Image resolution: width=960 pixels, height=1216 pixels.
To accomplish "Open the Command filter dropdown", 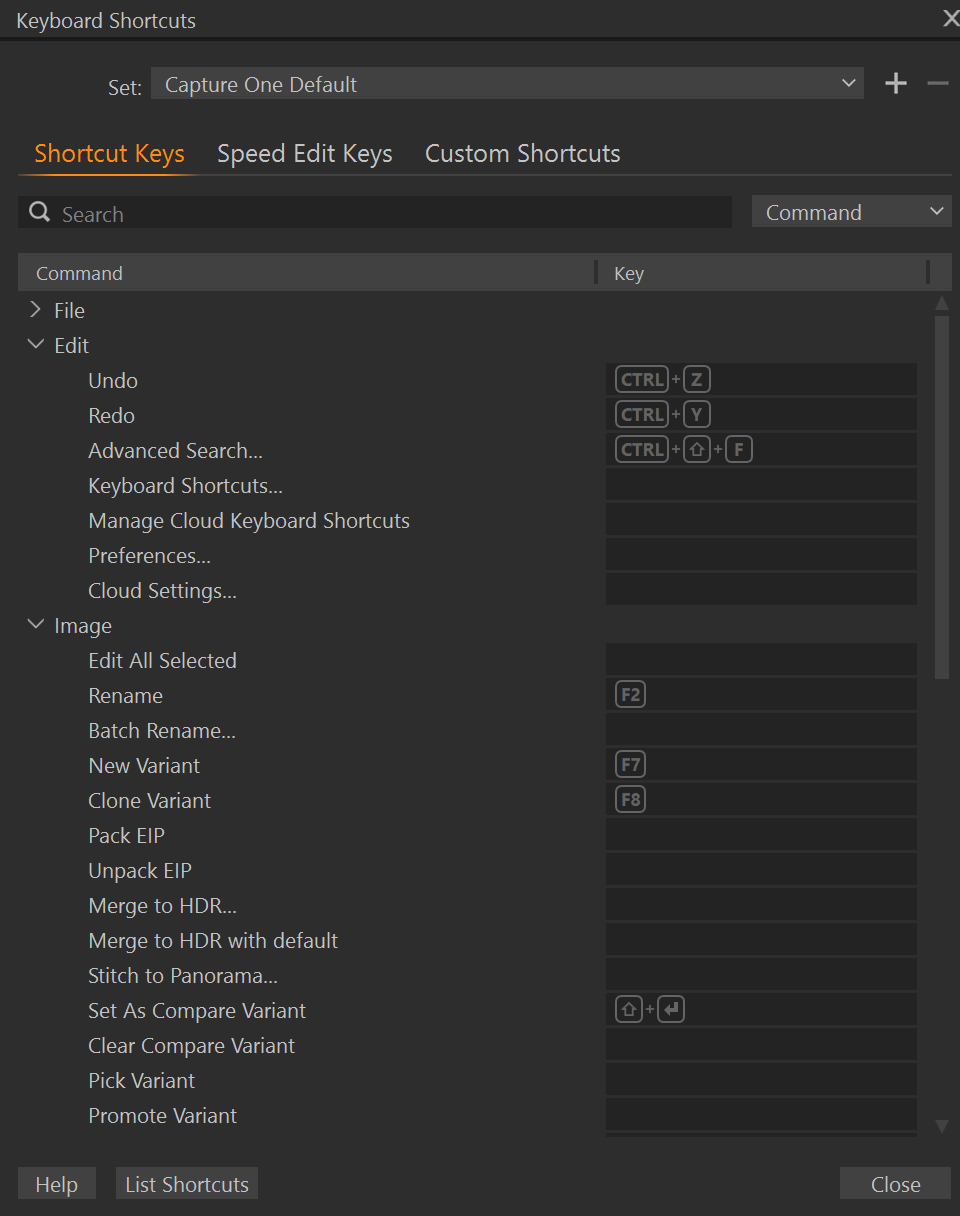I will (x=852, y=212).
